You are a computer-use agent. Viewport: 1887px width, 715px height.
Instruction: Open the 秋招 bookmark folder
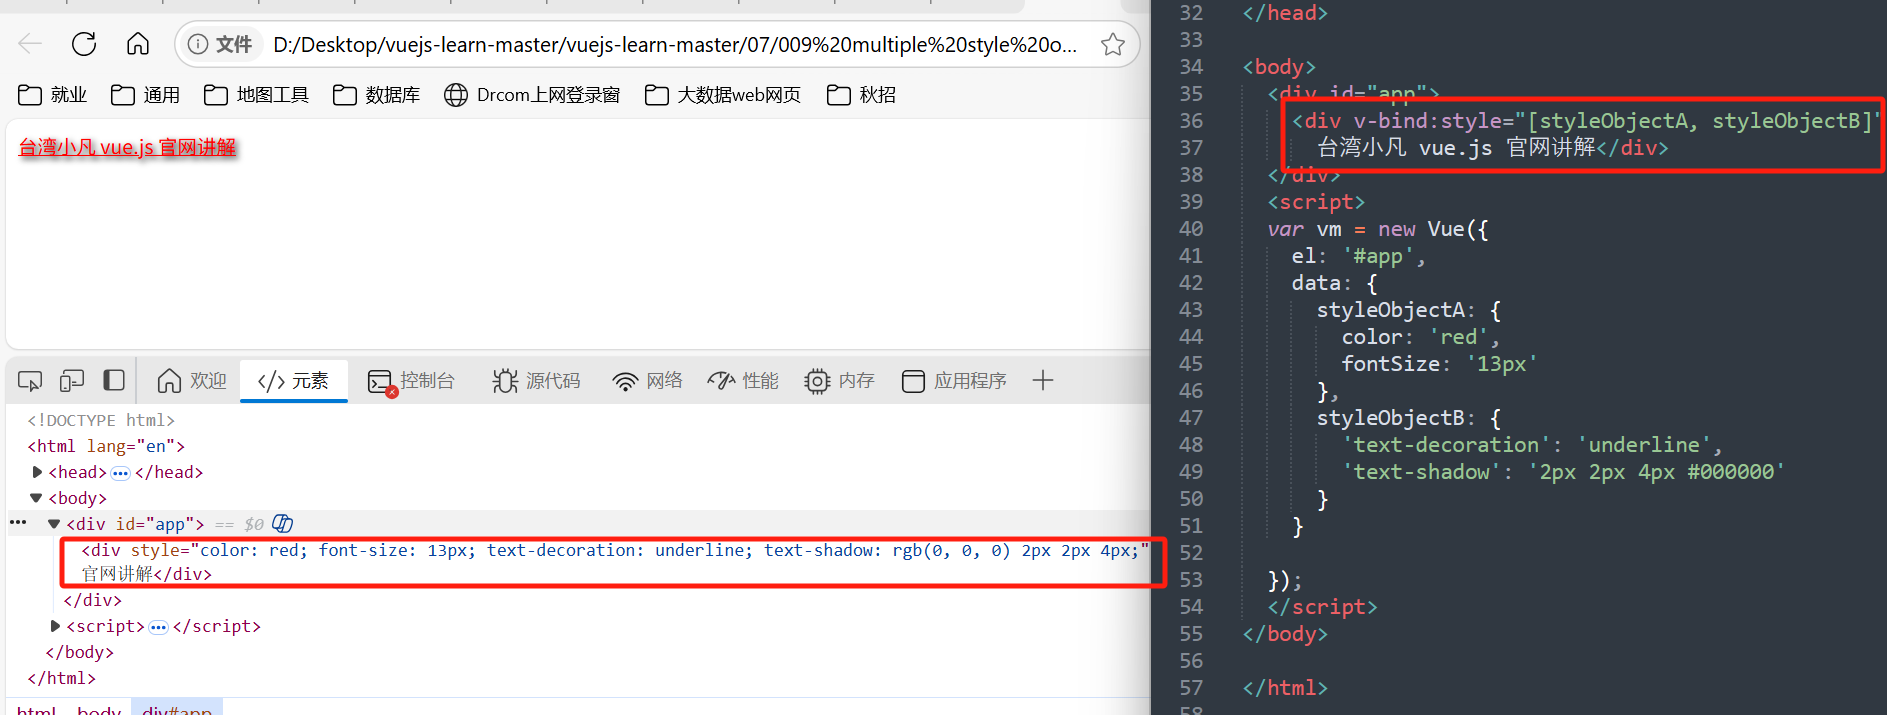(x=862, y=95)
